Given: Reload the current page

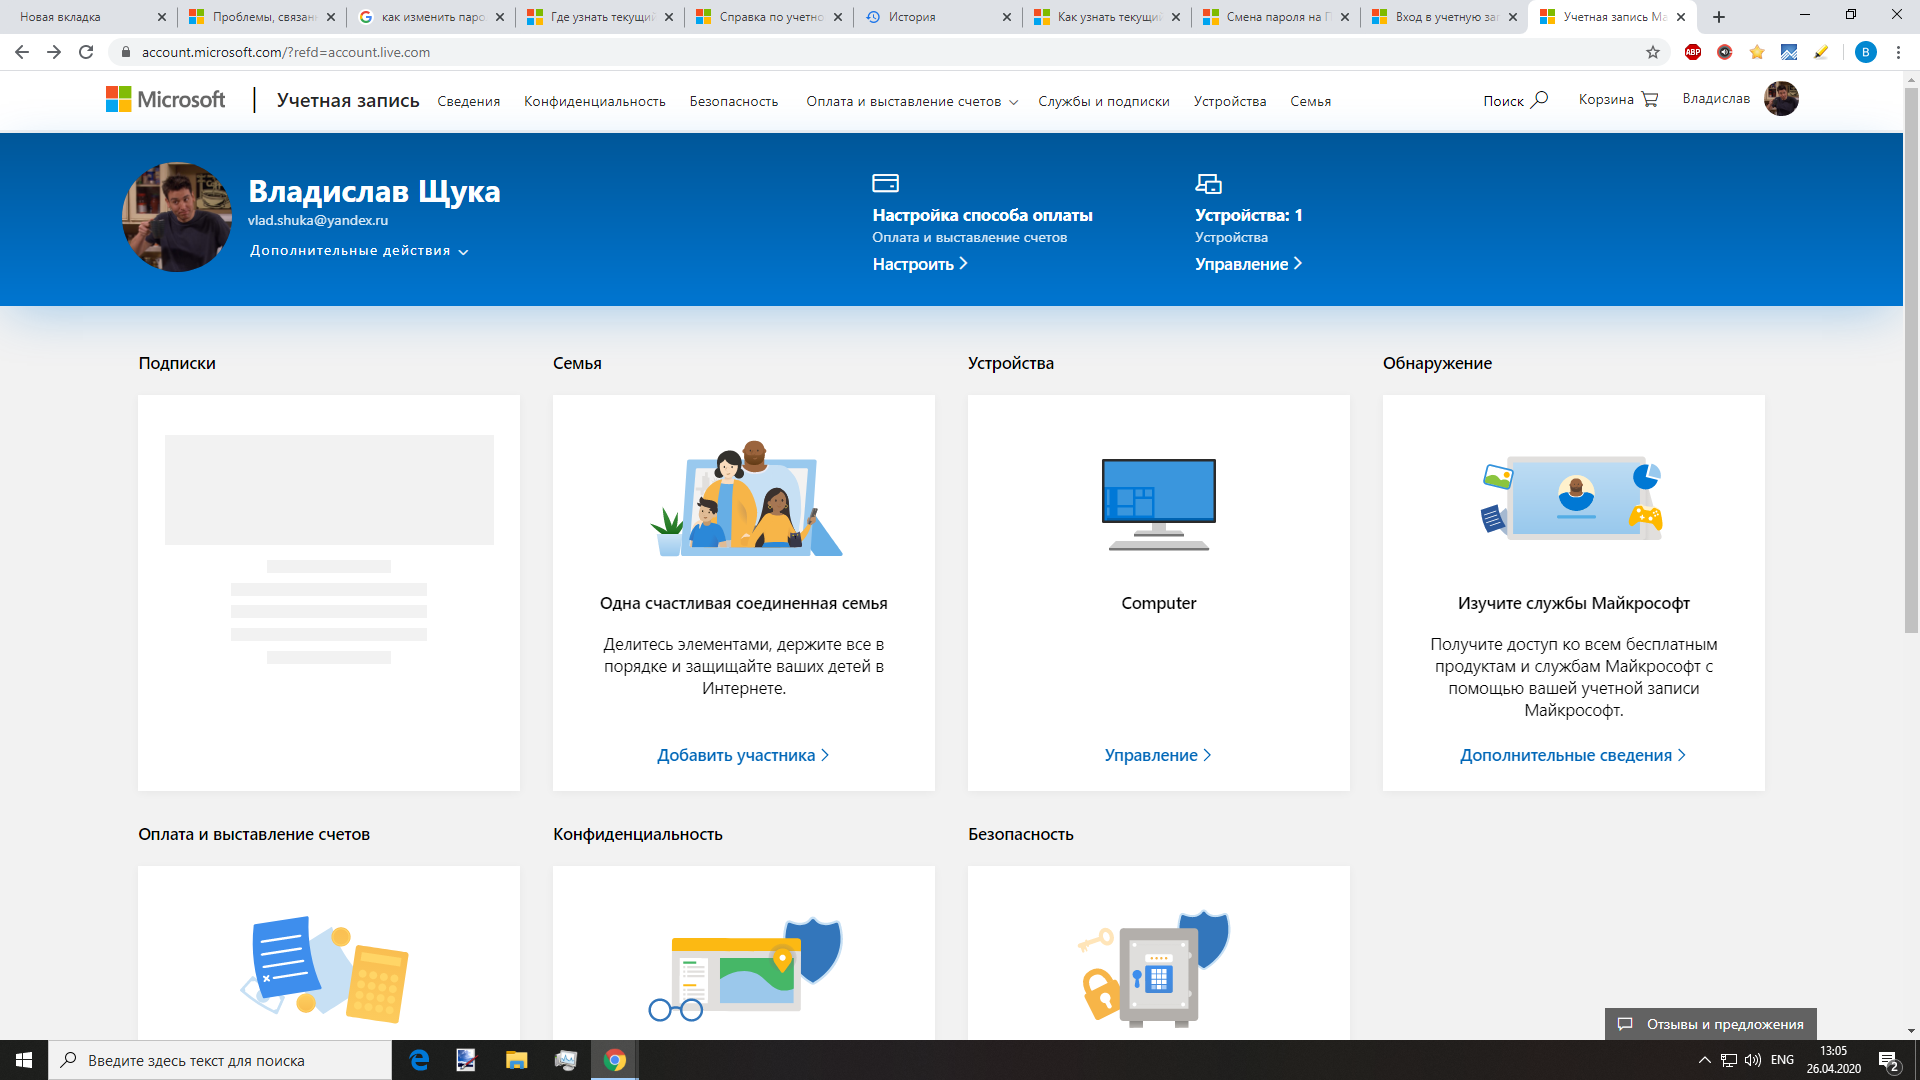Looking at the screenshot, I should [x=86, y=52].
